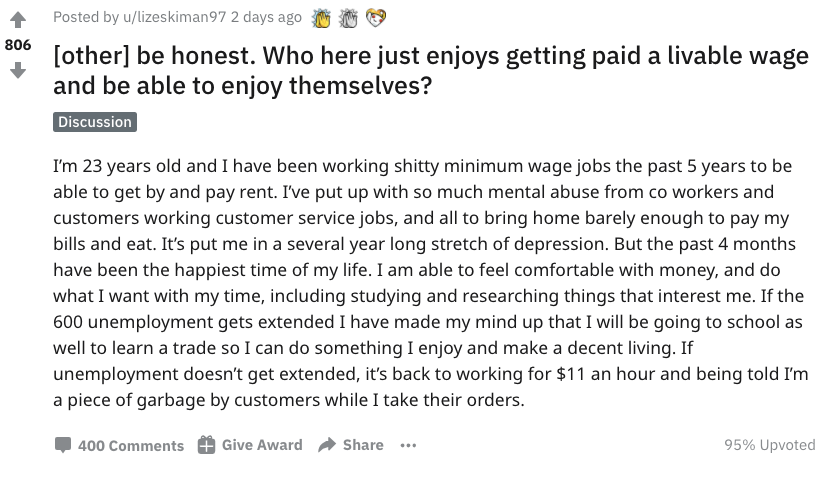The height and width of the screenshot is (487, 829).
Task: Click the post body paragraph text
Action: click(431, 283)
